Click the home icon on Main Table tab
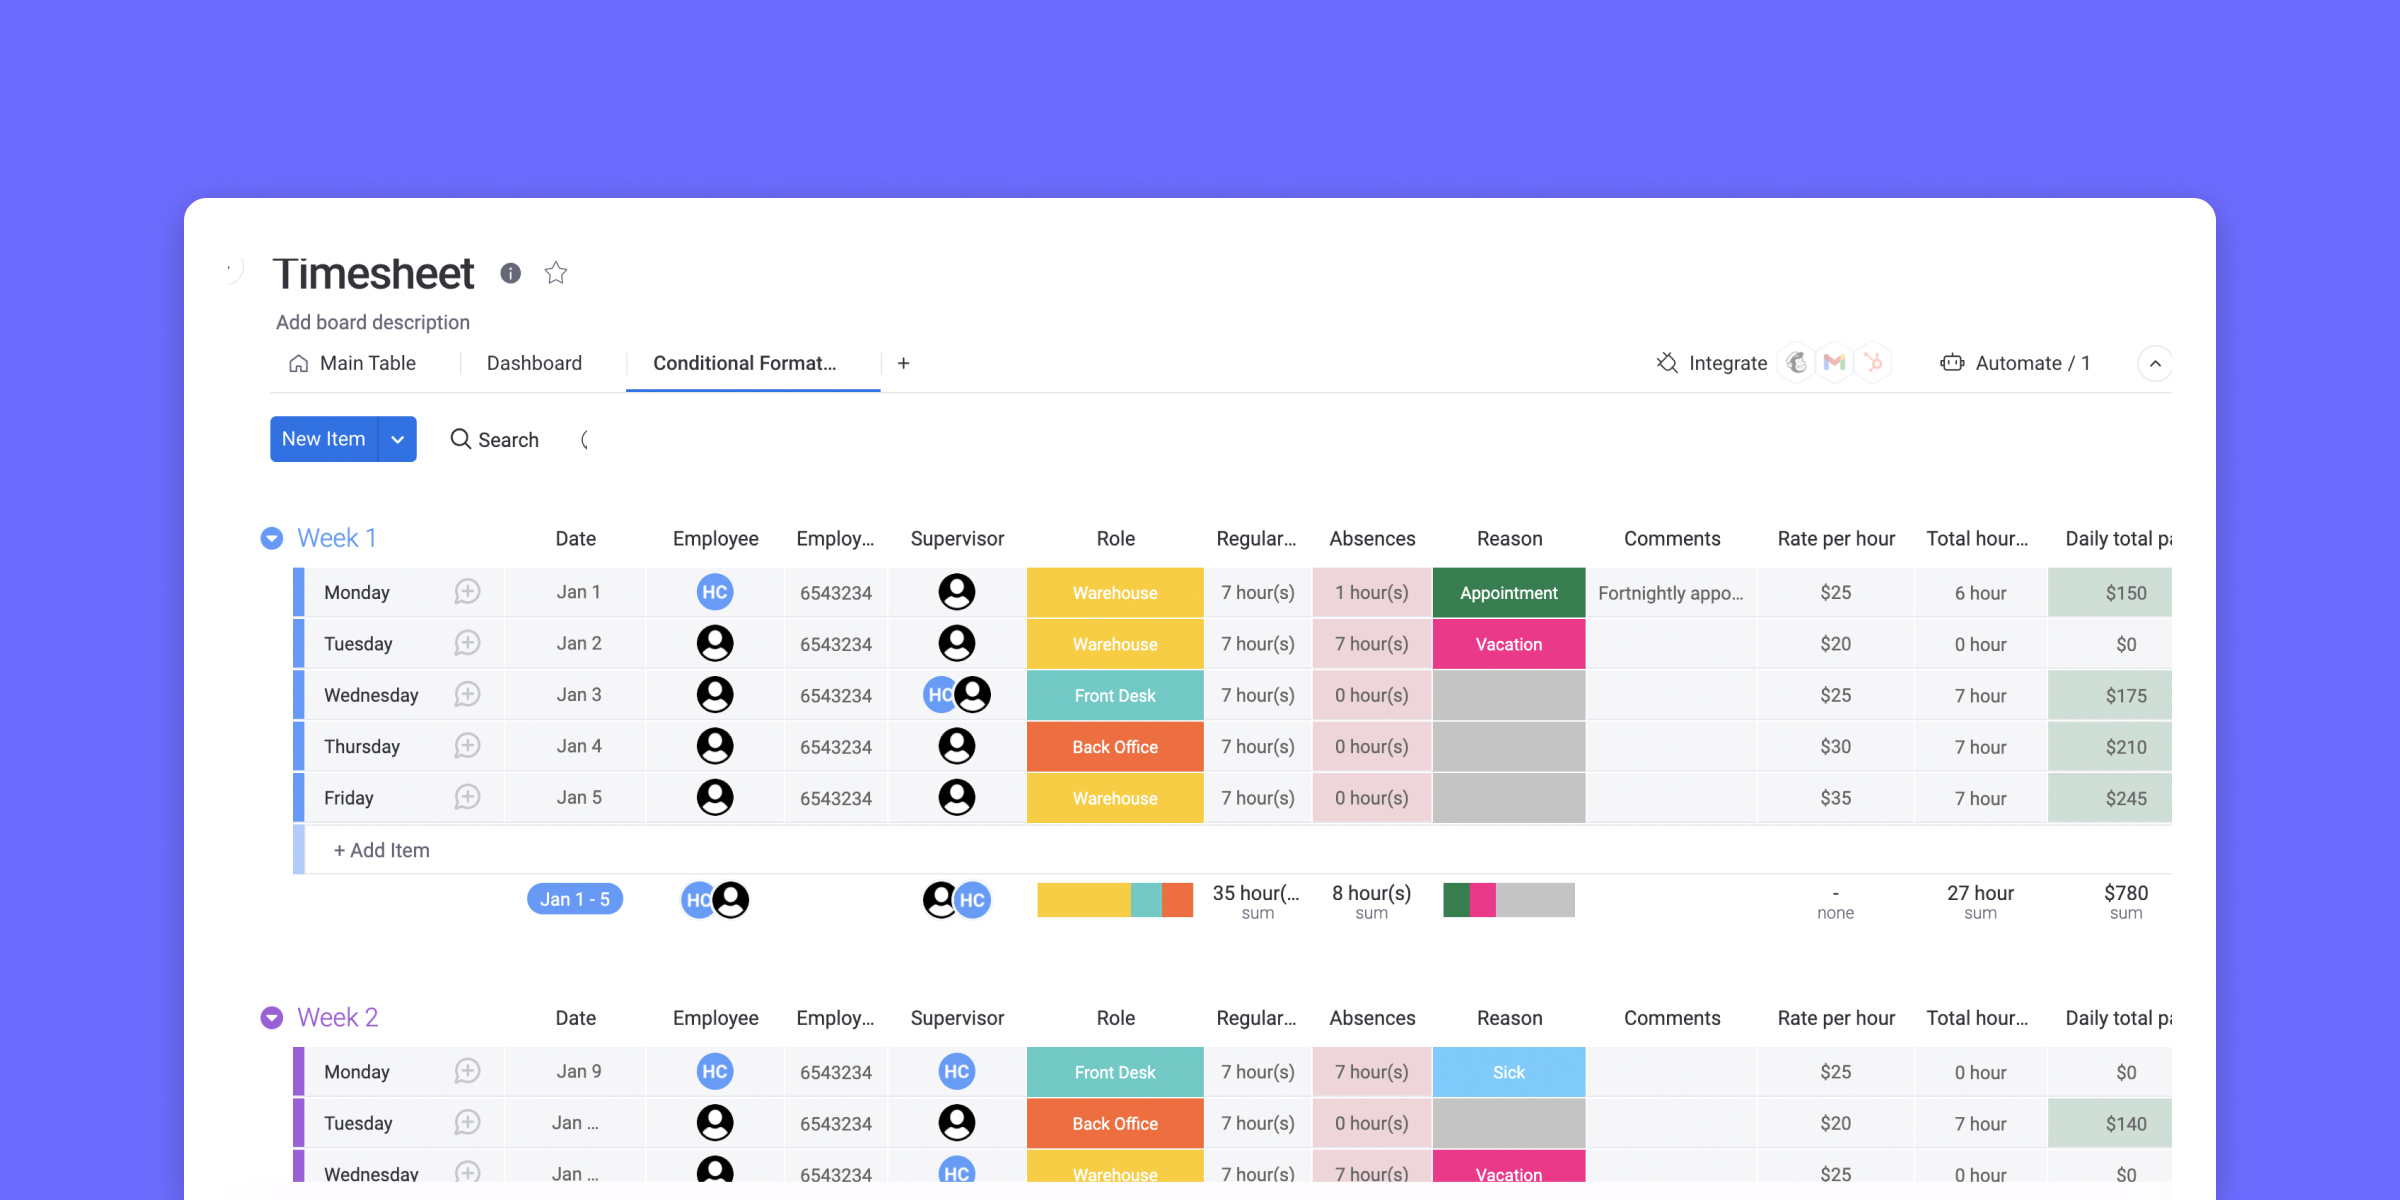The height and width of the screenshot is (1200, 2400). click(x=297, y=363)
